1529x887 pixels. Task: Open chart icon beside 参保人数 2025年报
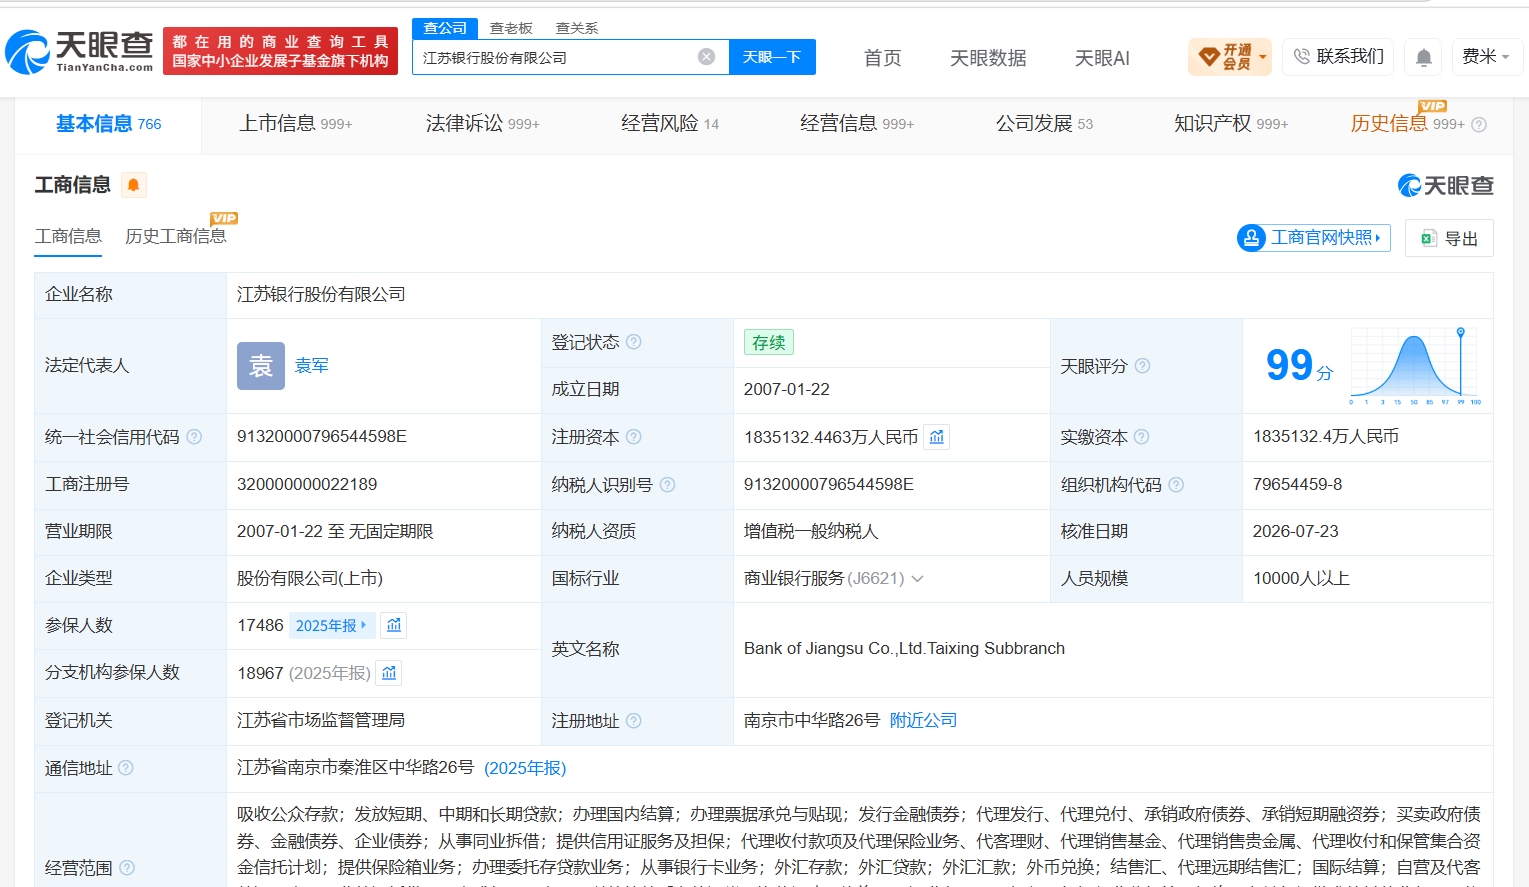point(394,625)
